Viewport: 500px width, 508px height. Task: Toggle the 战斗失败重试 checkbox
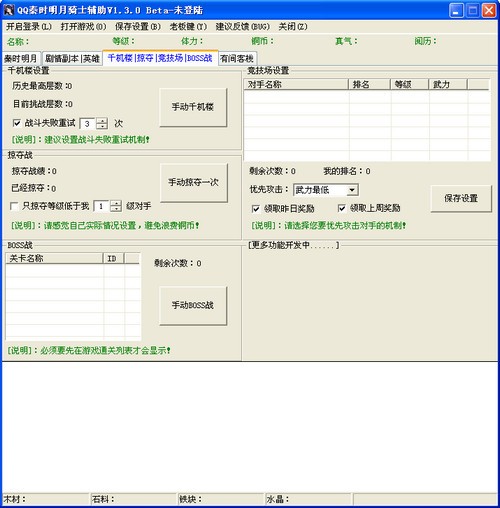(17, 123)
